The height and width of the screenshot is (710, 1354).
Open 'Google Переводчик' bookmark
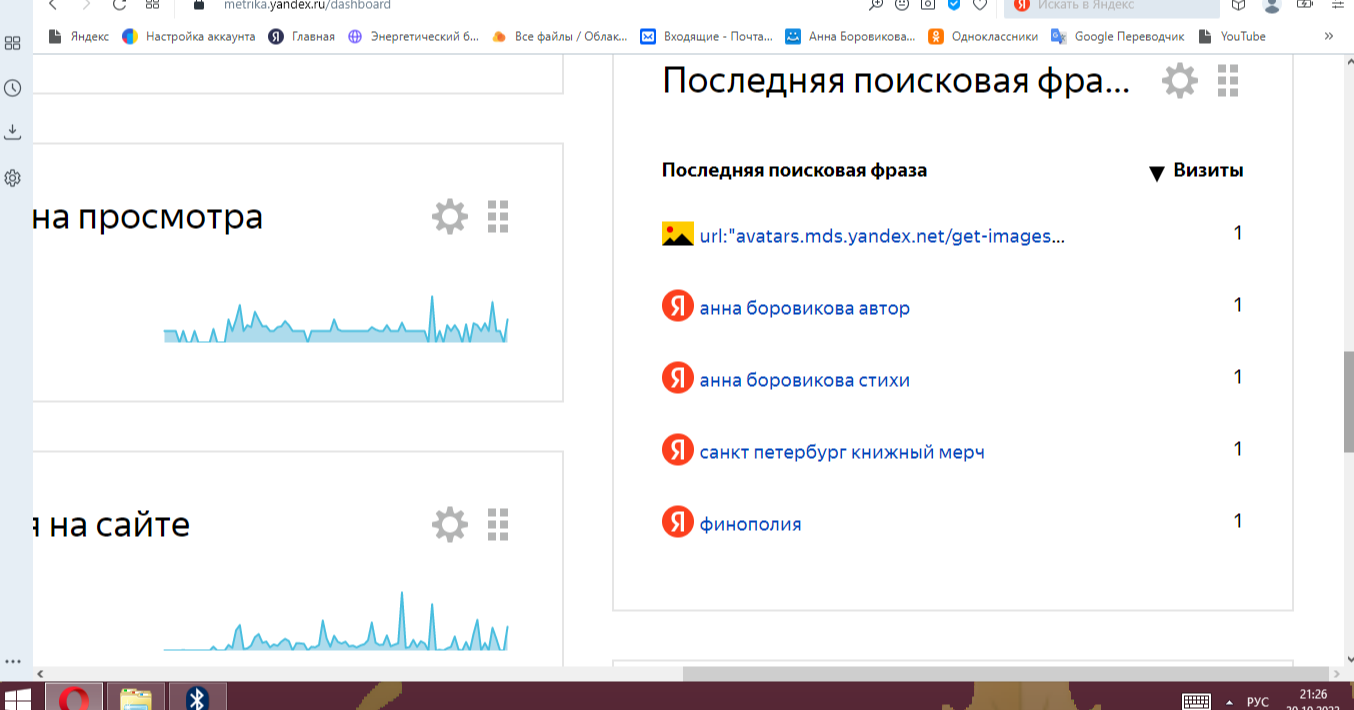[x=1117, y=37]
